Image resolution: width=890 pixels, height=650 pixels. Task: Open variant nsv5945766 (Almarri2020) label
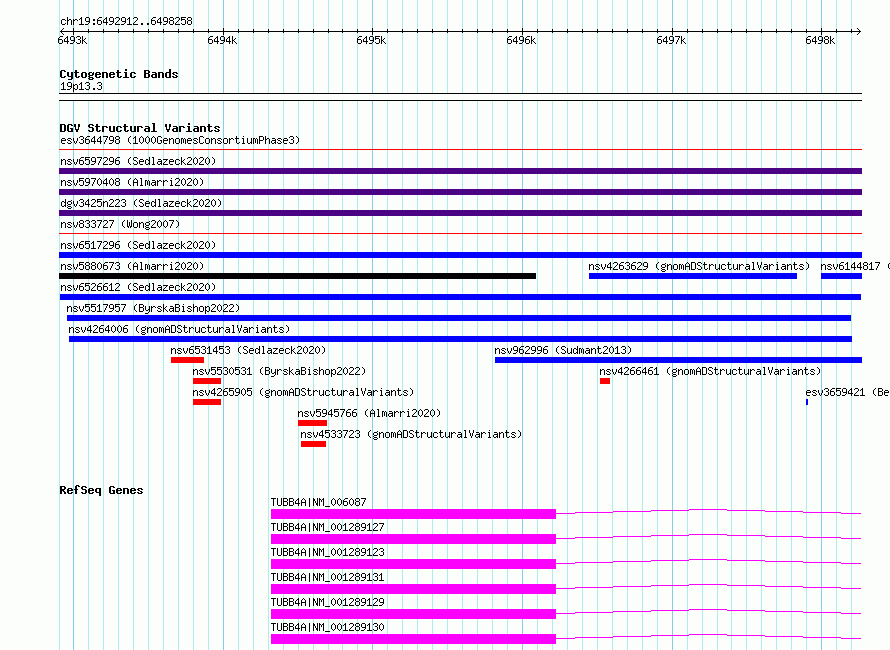(370, 413)
